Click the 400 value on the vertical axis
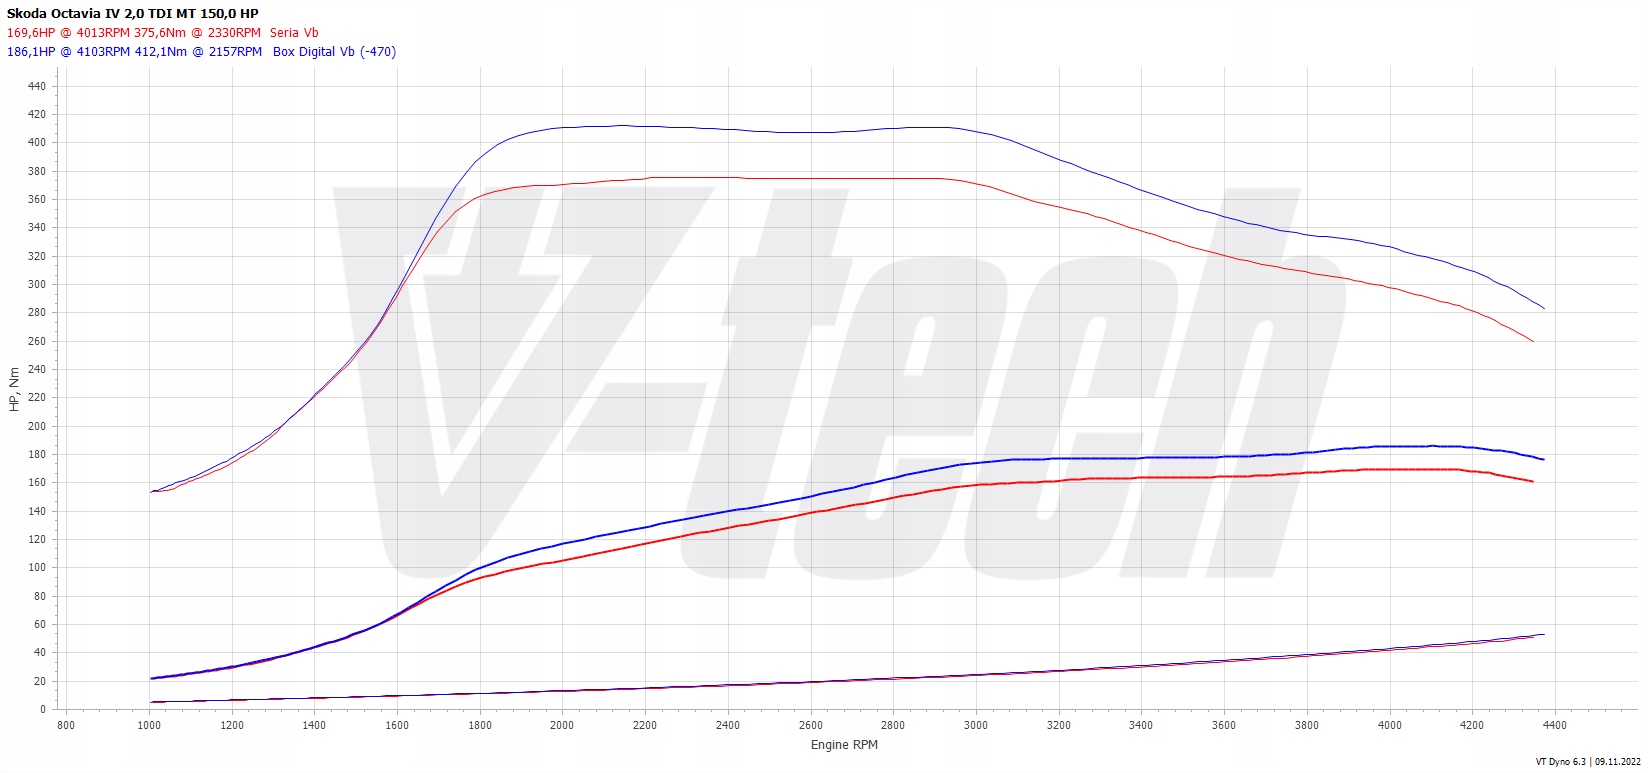The image size is (1648, 773). (37, 143)
